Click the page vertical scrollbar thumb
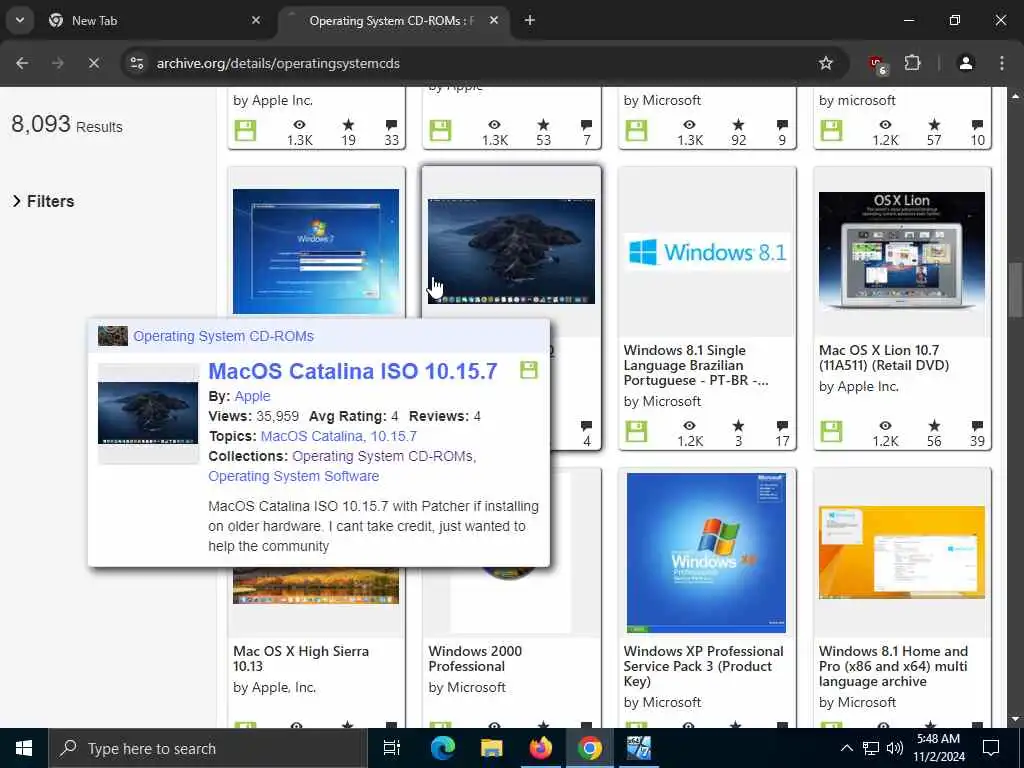1024x768 pixels. pos(1015,292)
